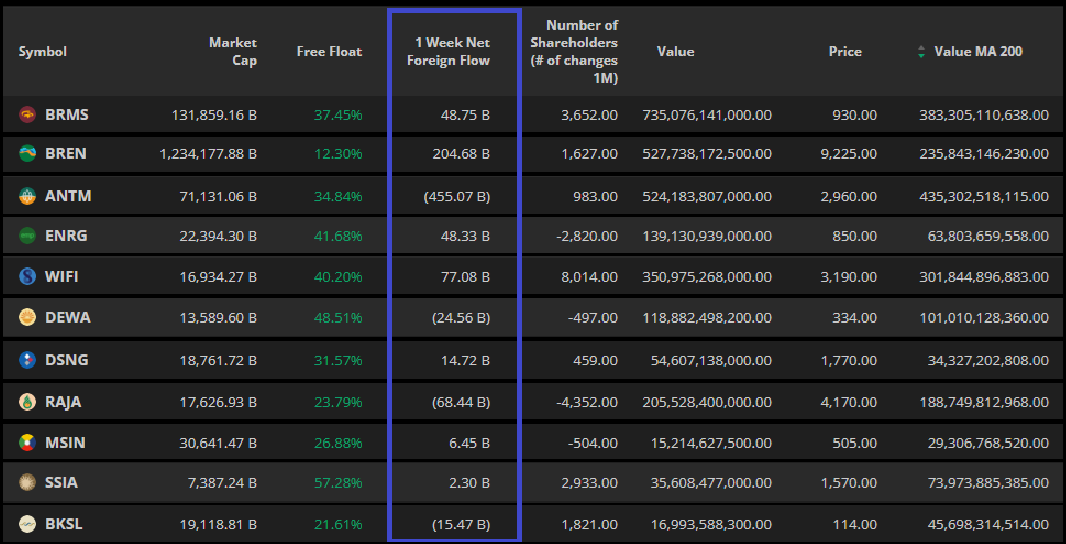The width and height of the screenshot is (1066, 544).
Task: Open the SSIA ticker symbol link
Action: [x=61, y=483]
